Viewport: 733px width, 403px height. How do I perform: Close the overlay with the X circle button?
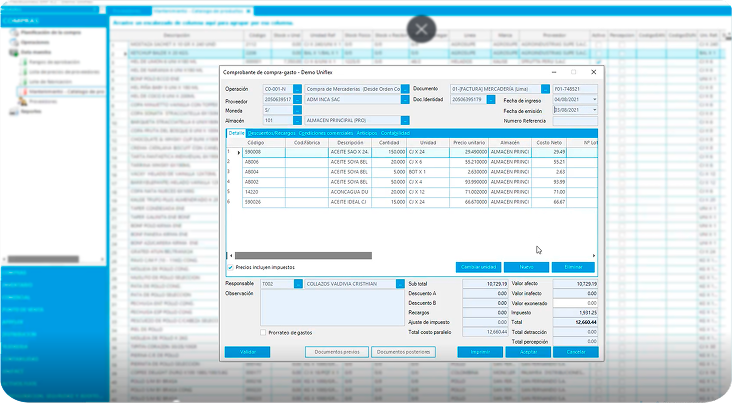[x=423, y=29]
